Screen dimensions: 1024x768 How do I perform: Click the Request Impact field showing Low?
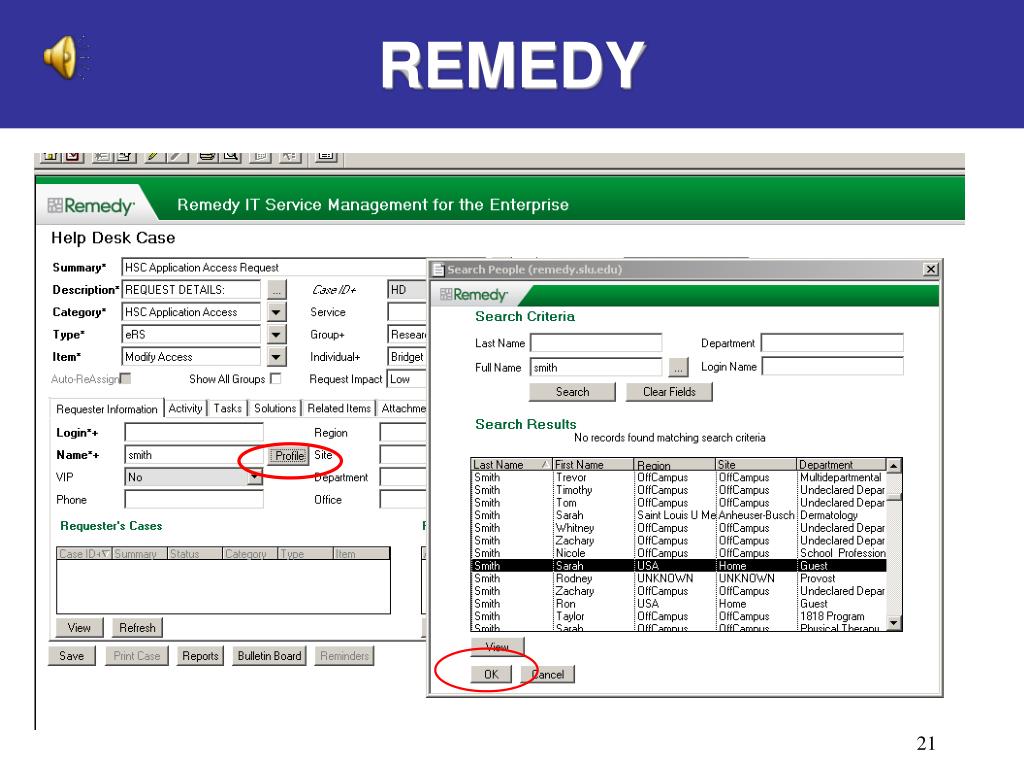[x=407, y=379]
